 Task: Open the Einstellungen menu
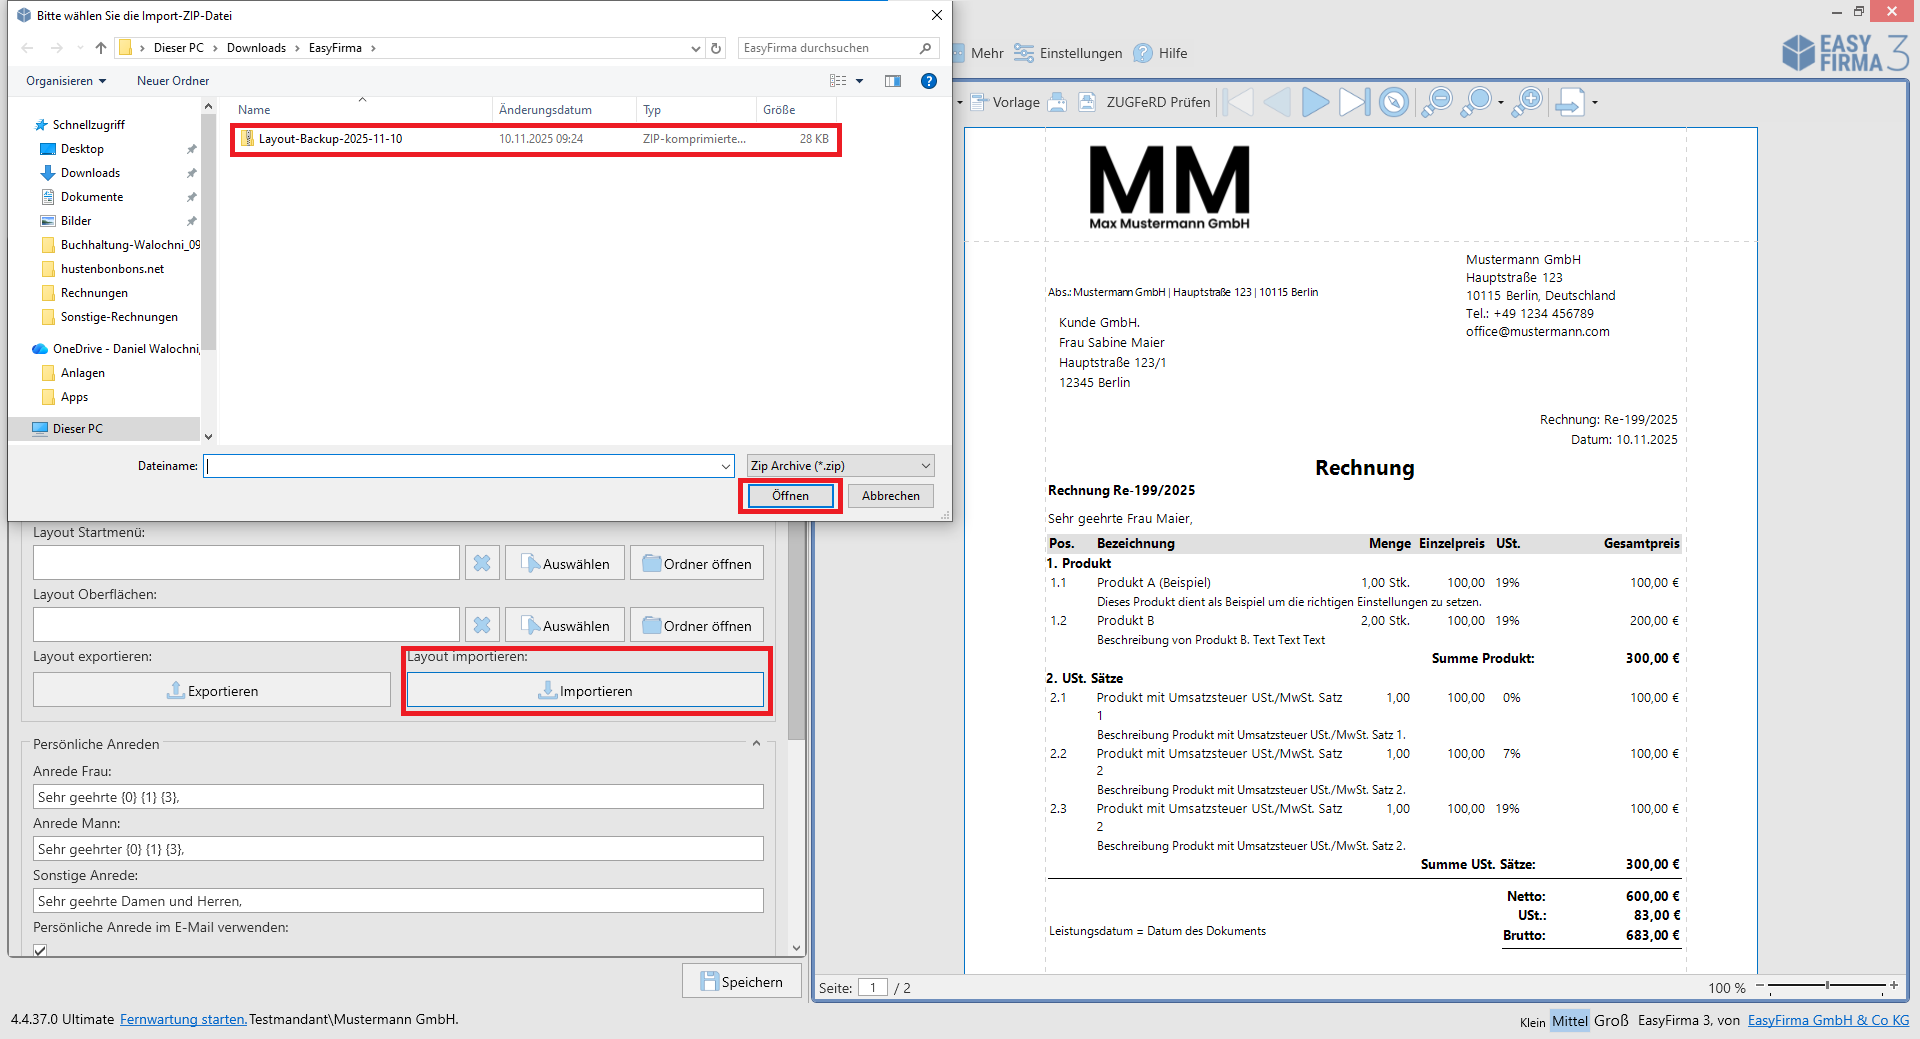(x=1068, y=53)
